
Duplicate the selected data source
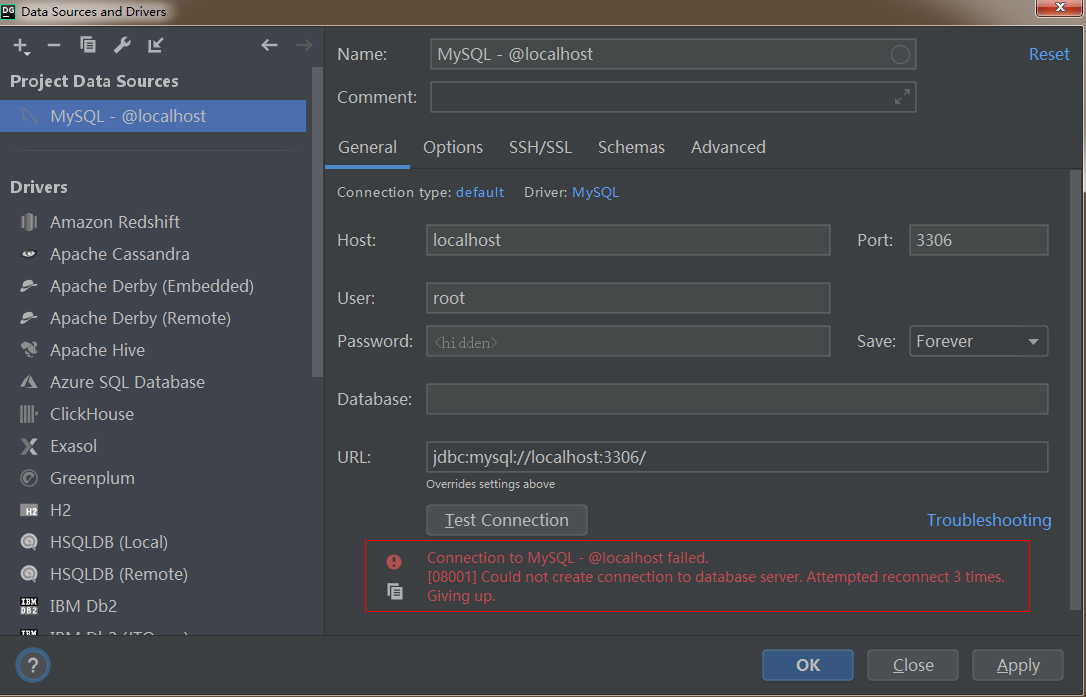(88, 45)
